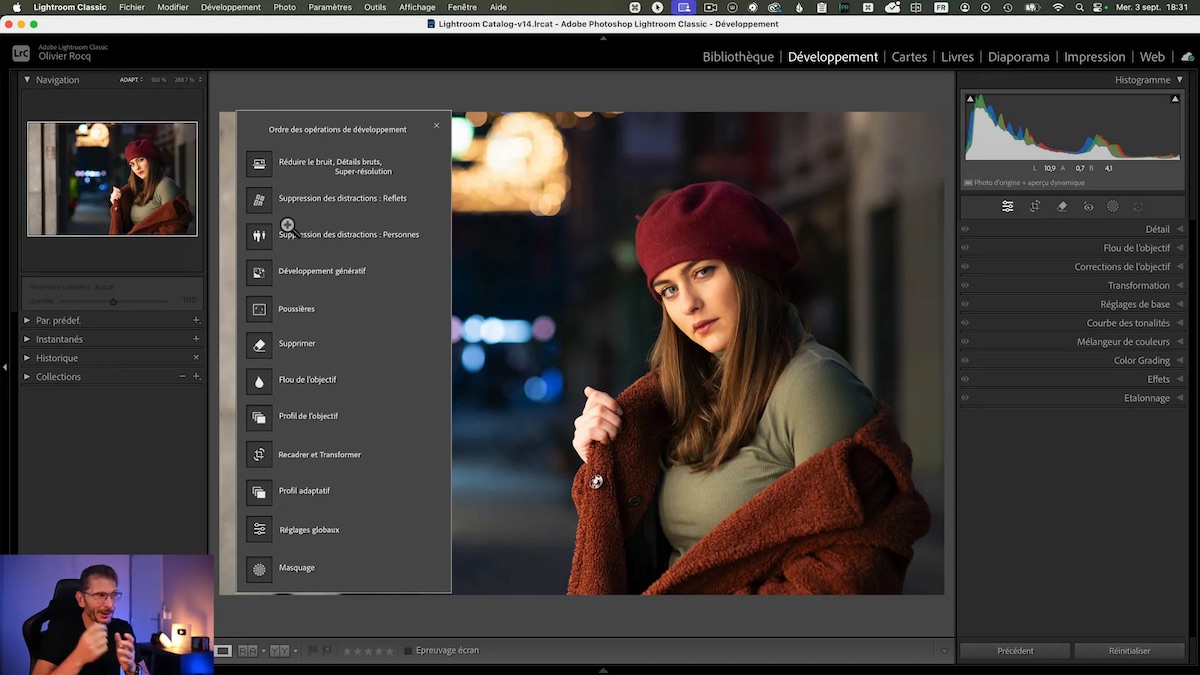
Task: Add a collection with the plus icon
Action: point(196,377)
